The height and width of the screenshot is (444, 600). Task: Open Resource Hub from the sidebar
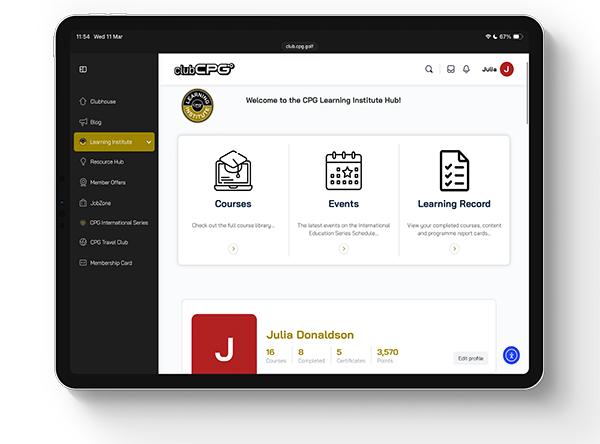106,161
